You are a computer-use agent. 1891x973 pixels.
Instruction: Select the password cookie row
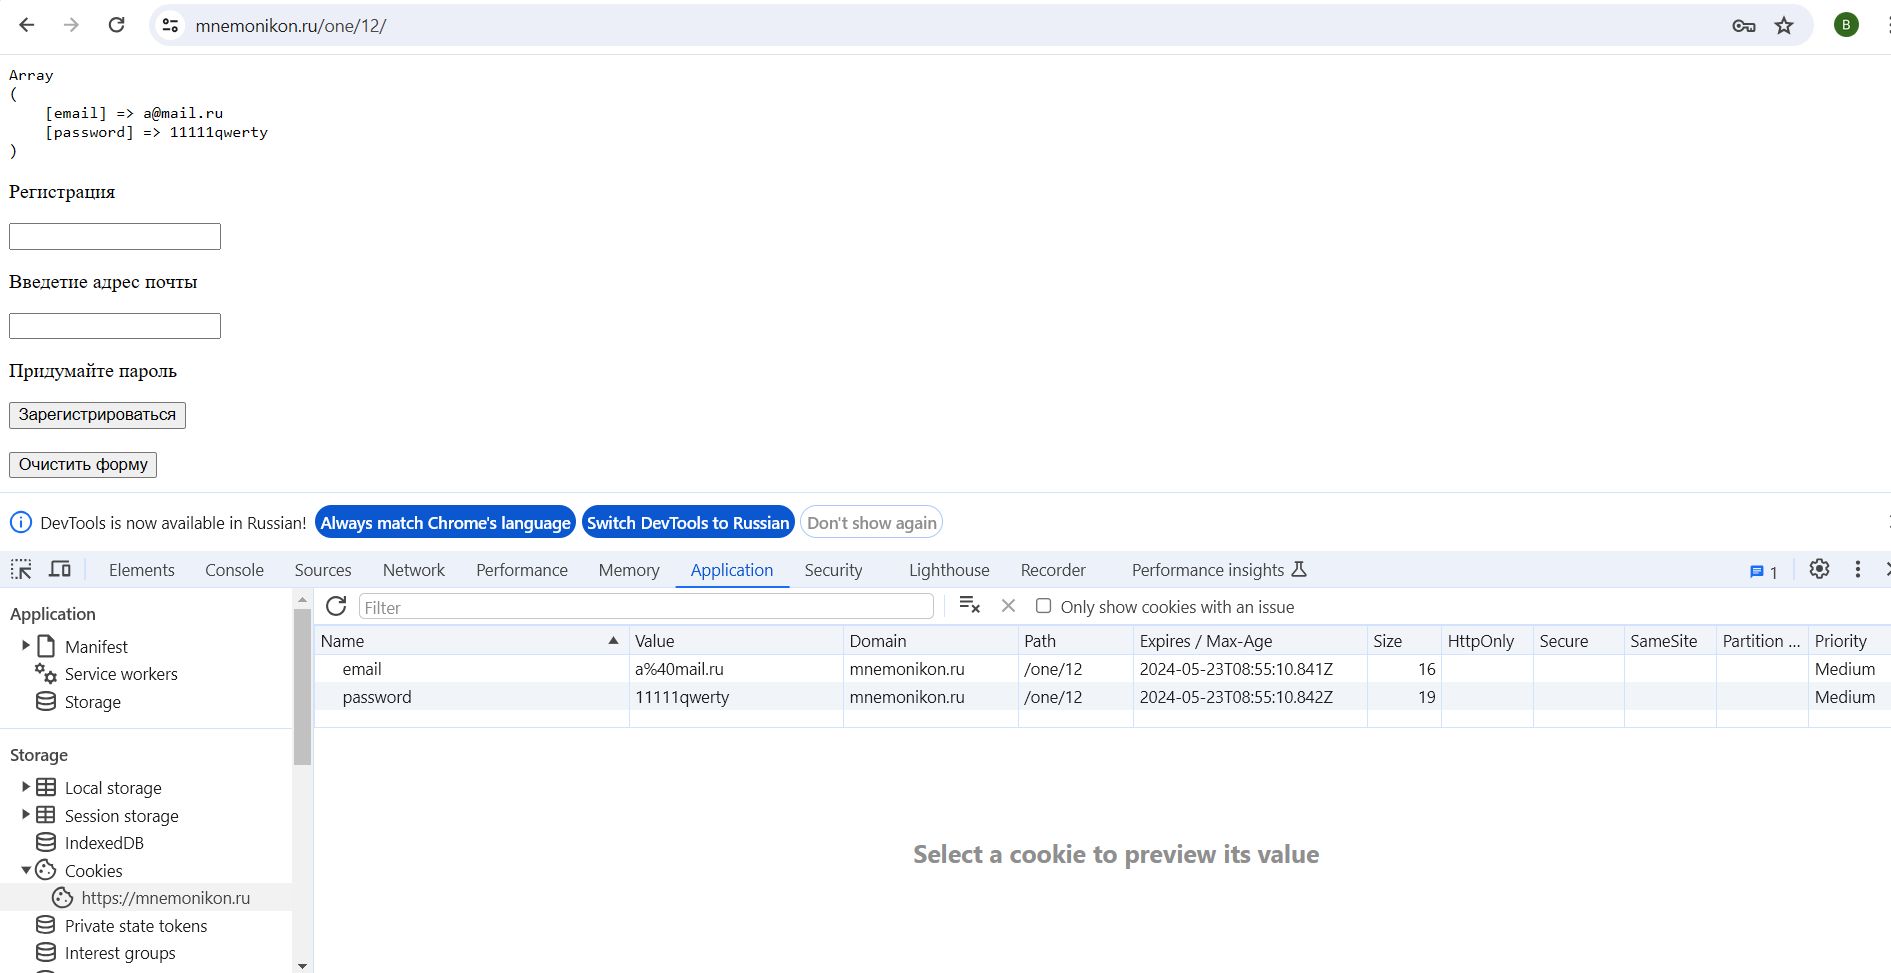376,697
